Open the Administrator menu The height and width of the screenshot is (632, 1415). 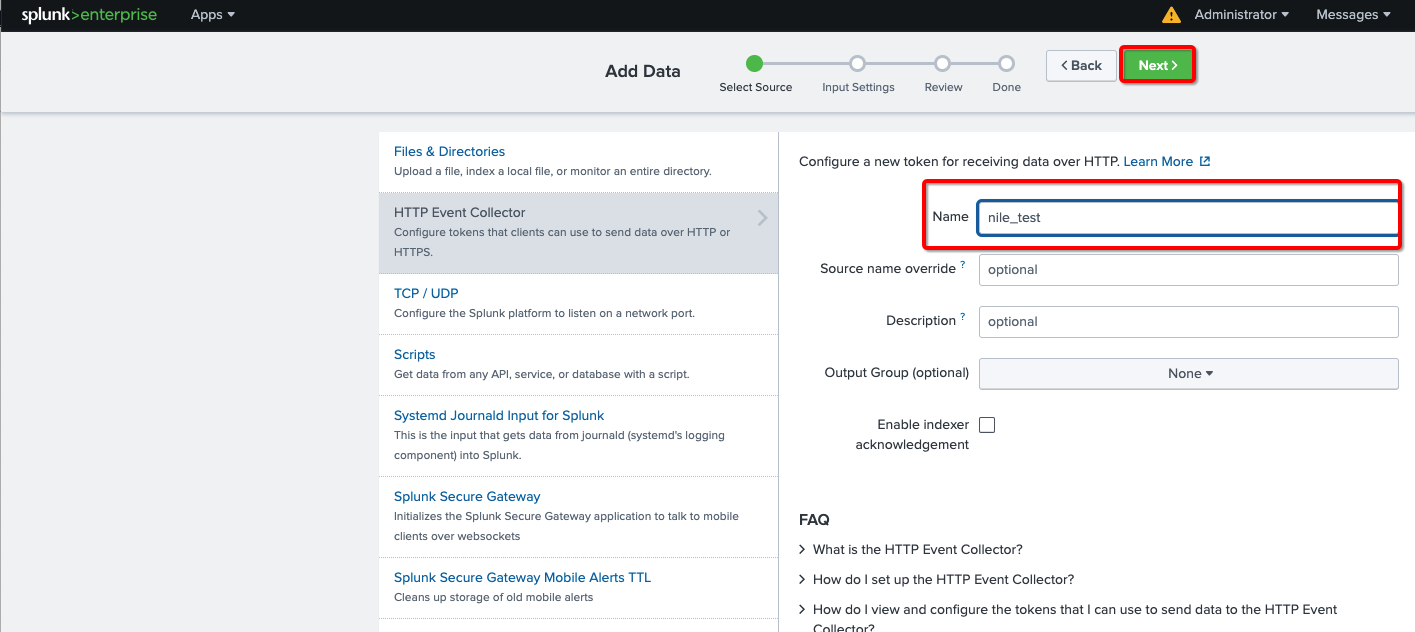coord(1241,15)
